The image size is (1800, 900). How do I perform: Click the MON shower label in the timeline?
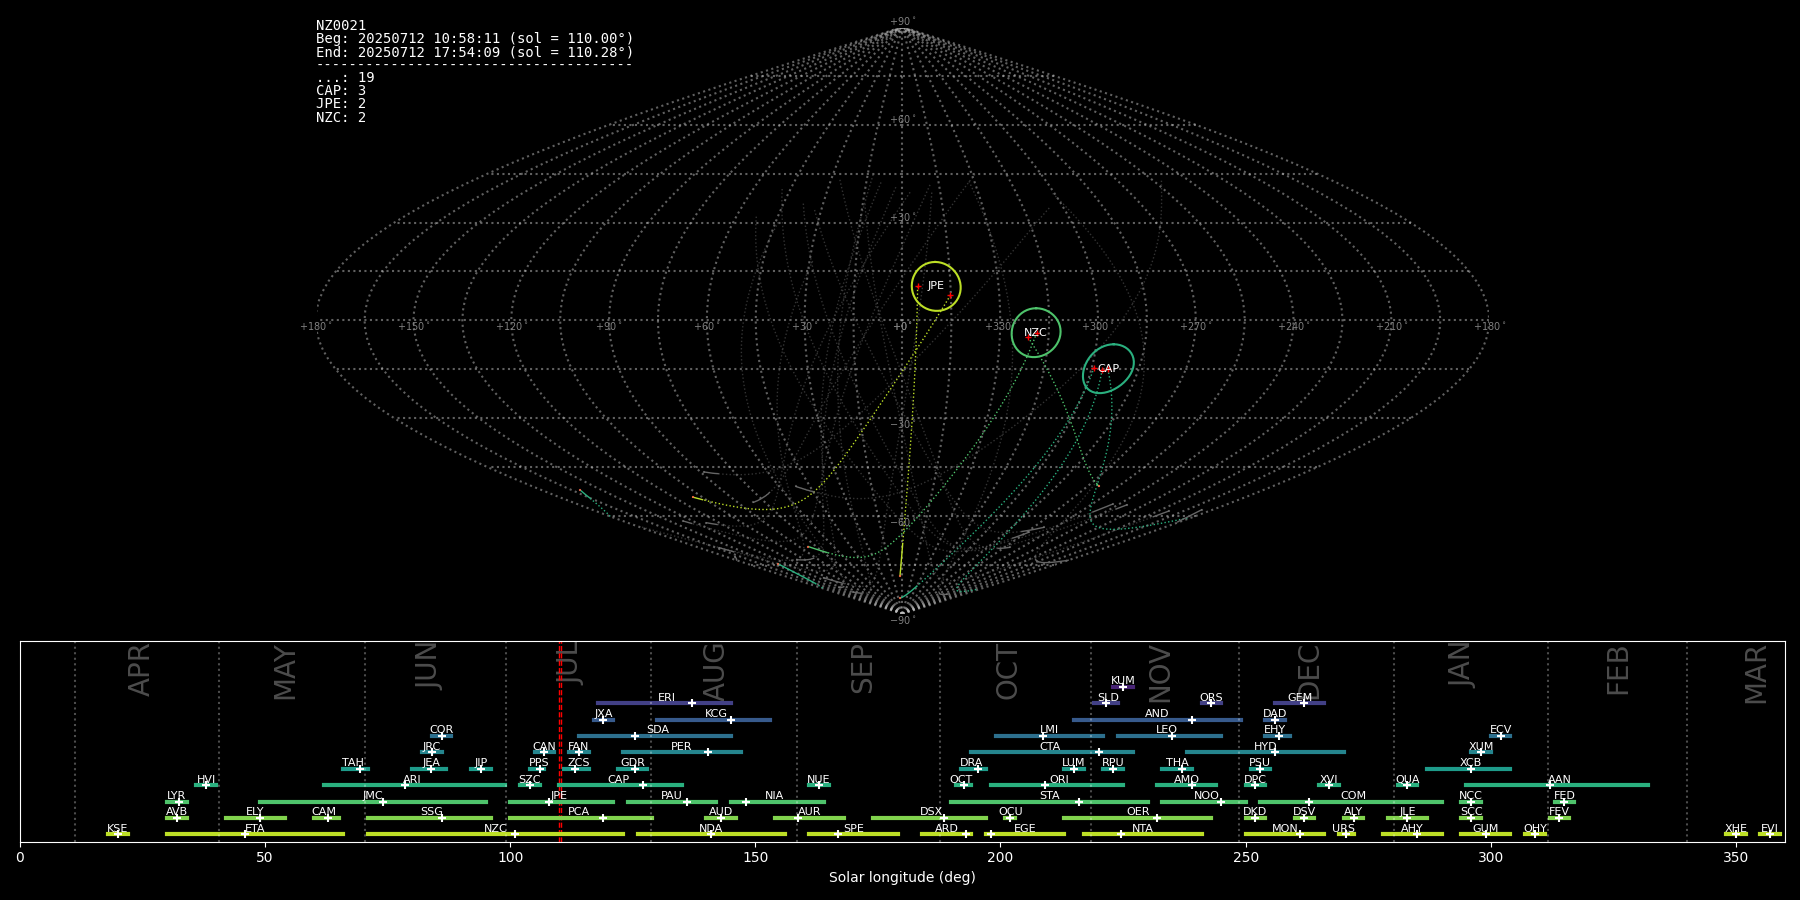[x=1285, y=829]
